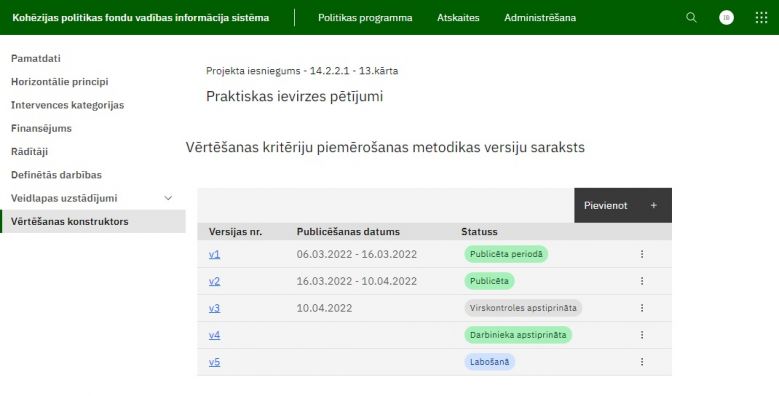This screenshot has height=396, width=779.
Task: Open the three-dot menu for version v5
Action: [x=642, y=362]
